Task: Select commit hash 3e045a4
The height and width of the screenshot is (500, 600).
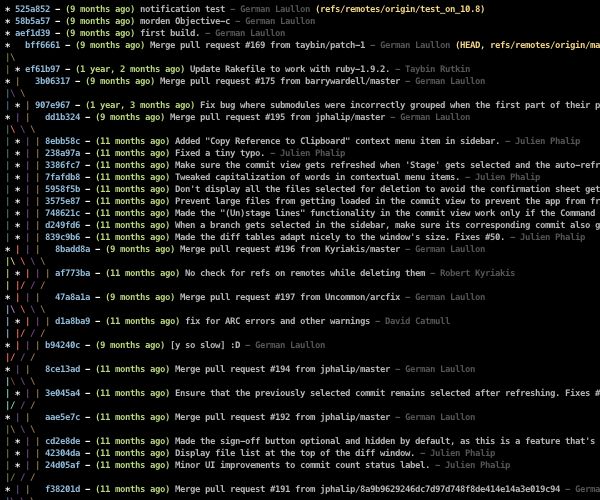Action: coord(63,393)
